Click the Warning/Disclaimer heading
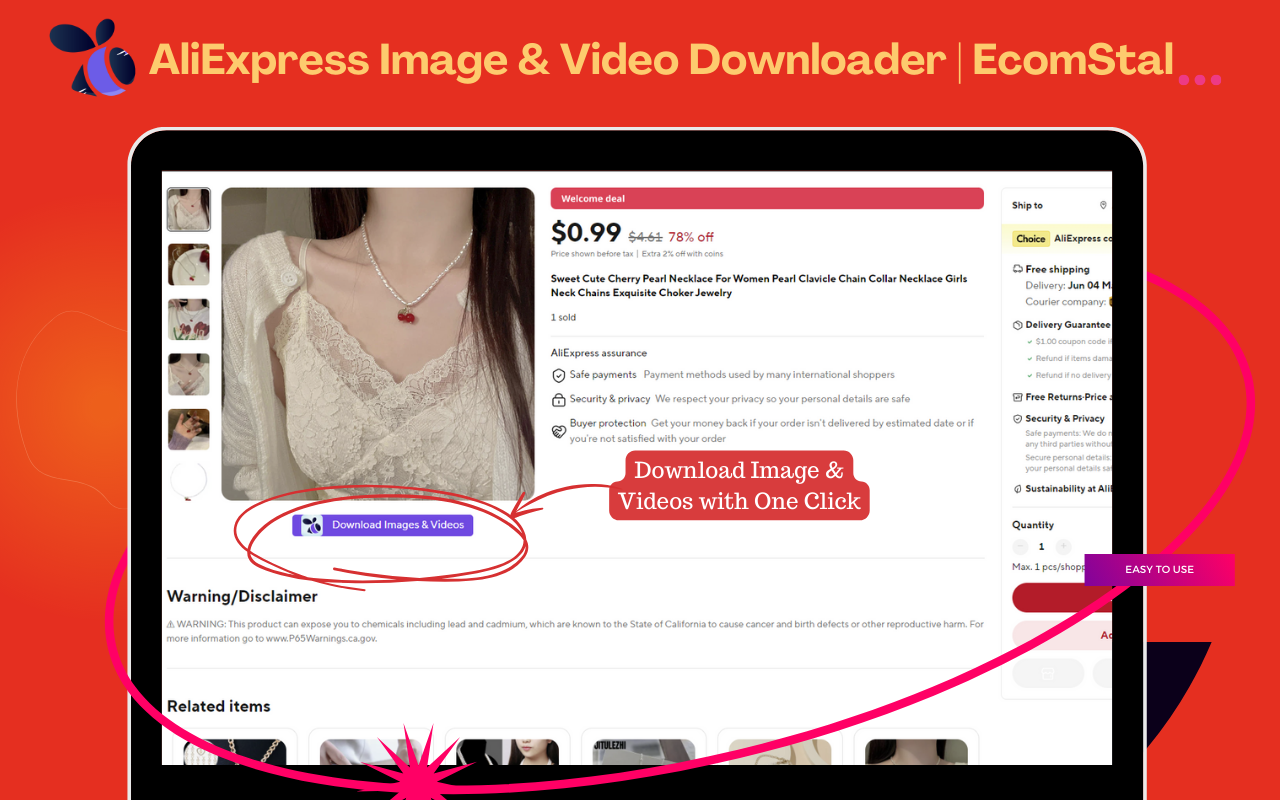Image resolution: width=1280 pixels, height=800 pixels. 242,596
